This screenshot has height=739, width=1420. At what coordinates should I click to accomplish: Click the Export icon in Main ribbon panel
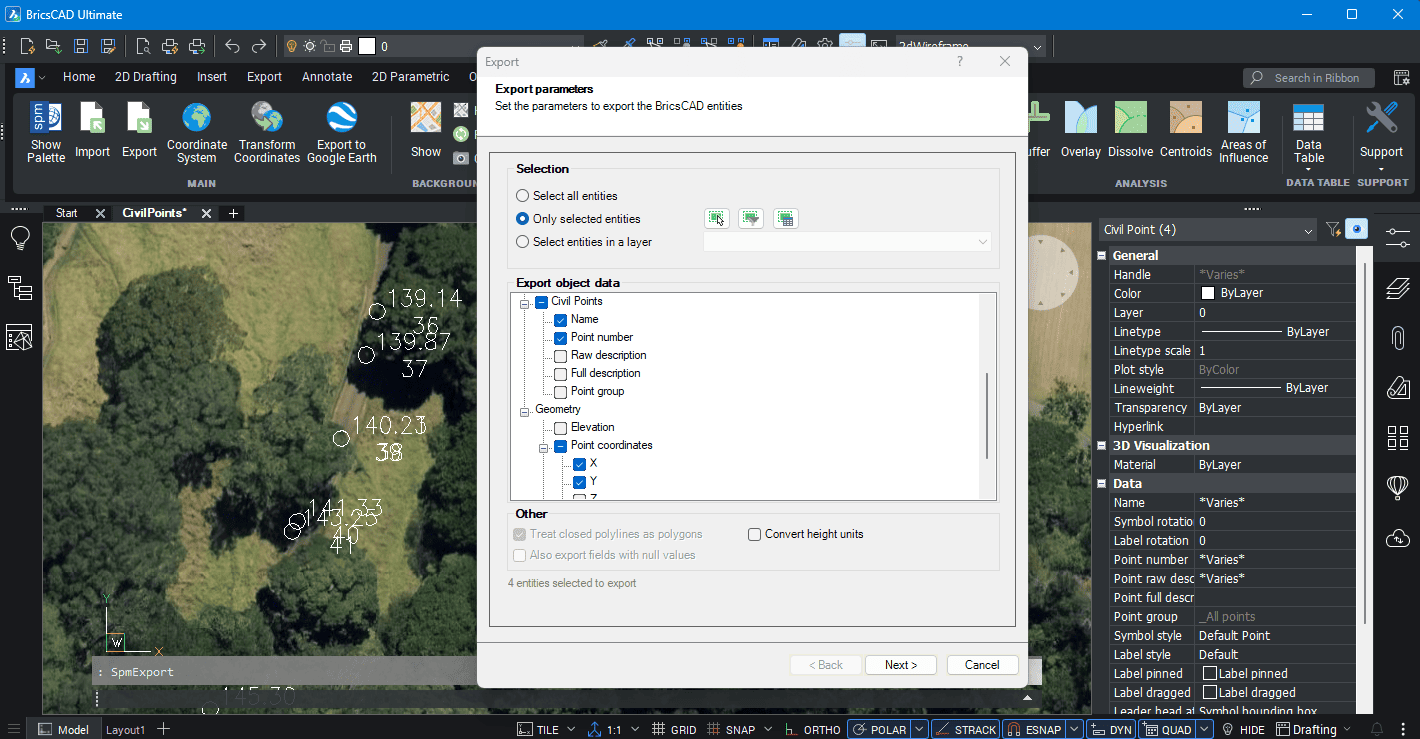[139, 118]
